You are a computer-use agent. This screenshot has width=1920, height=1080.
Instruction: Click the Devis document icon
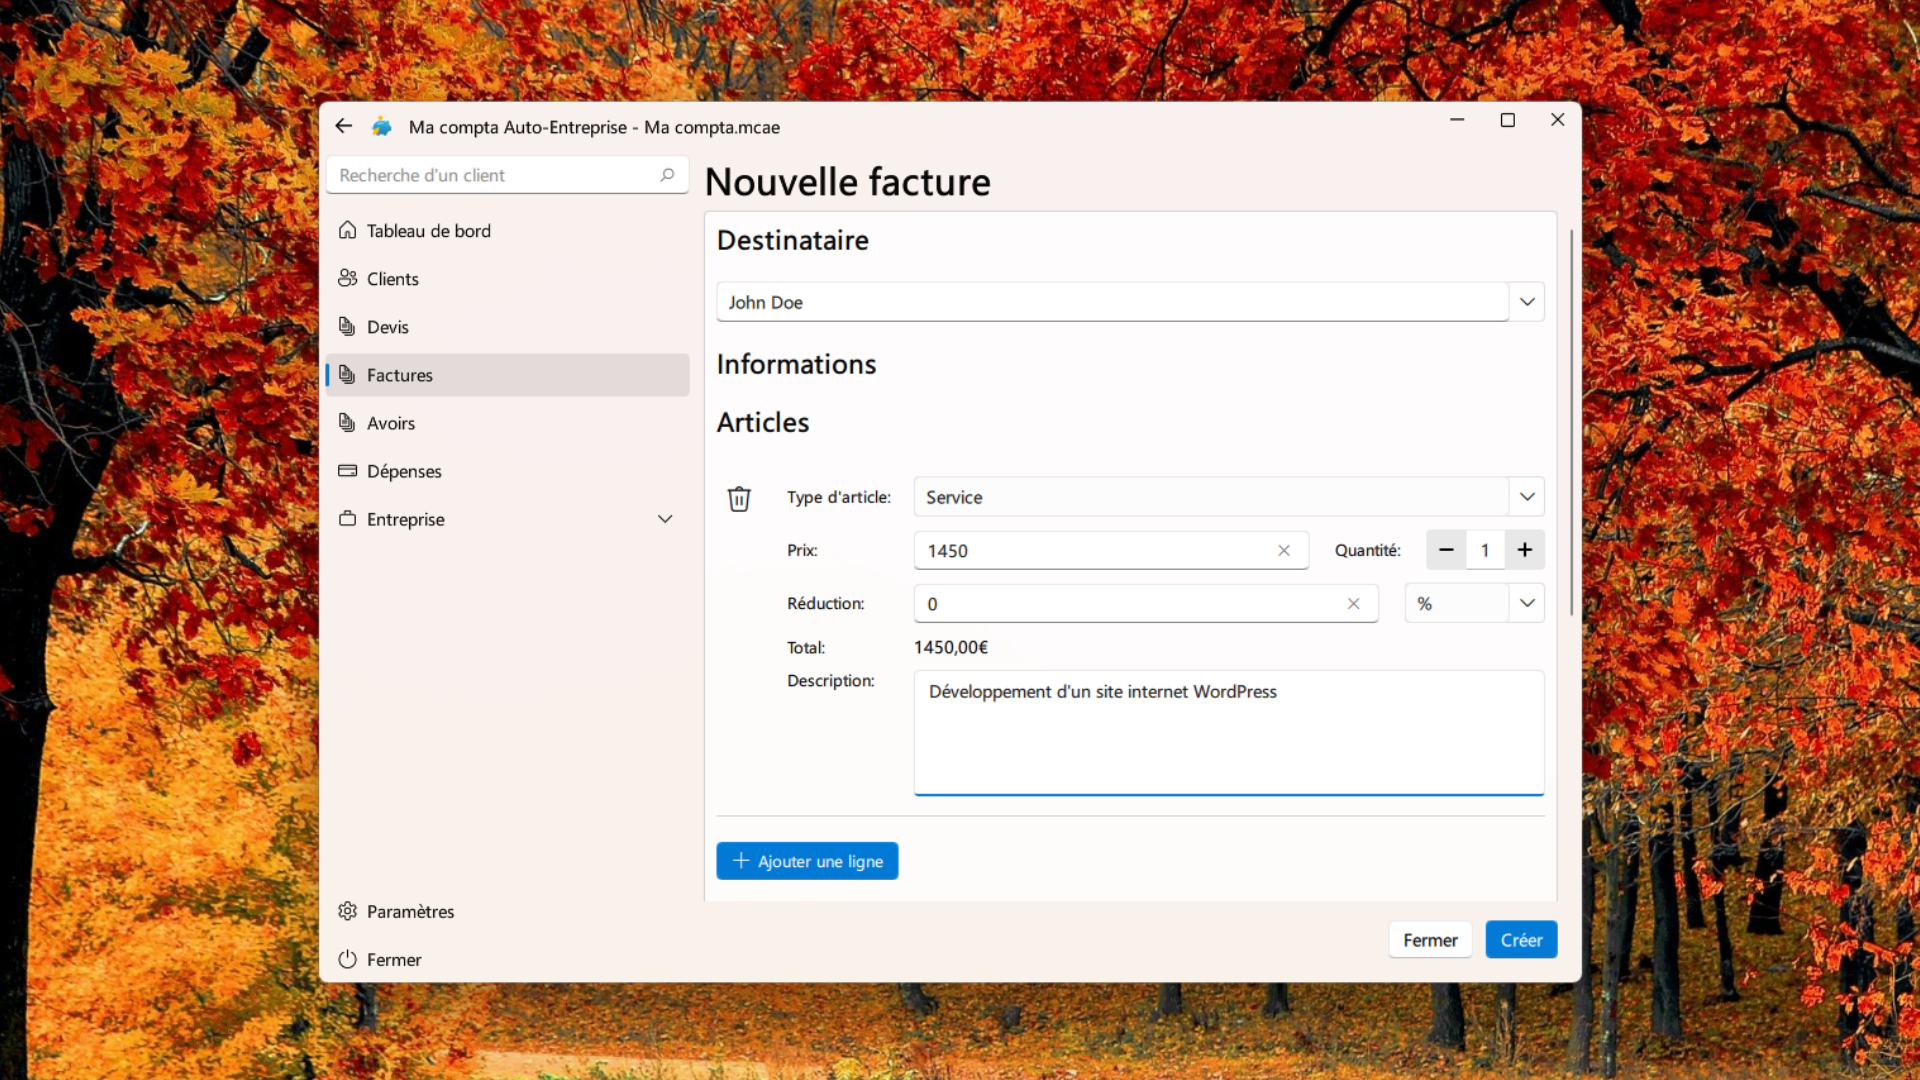pyautogui.click(x=347, y=326)
